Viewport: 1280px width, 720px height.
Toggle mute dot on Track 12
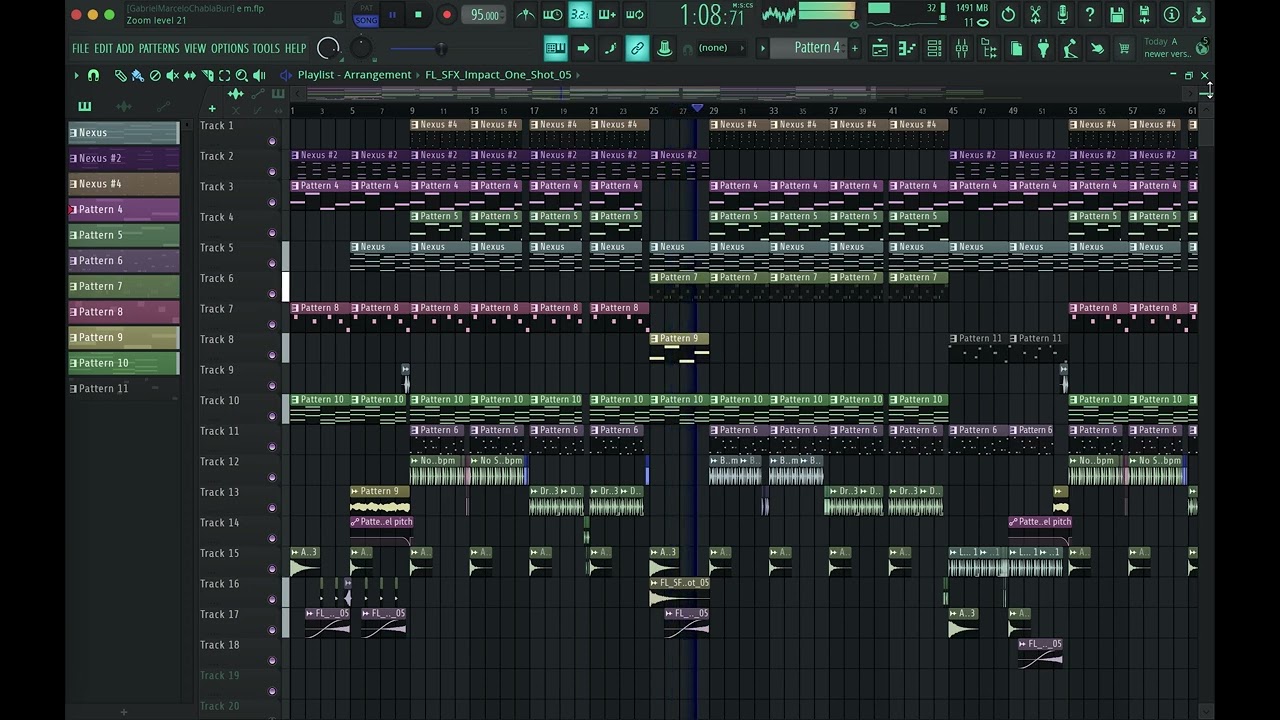[272, 477]
